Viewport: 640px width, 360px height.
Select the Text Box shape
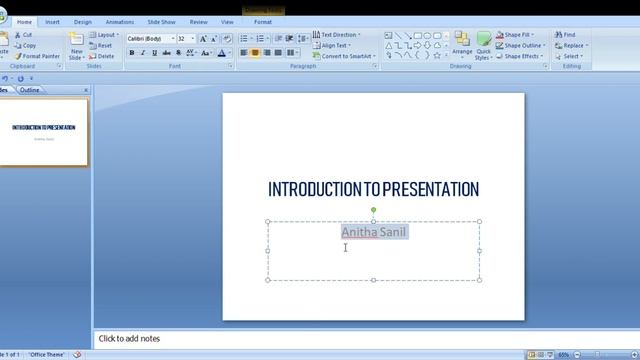[388, 36]
